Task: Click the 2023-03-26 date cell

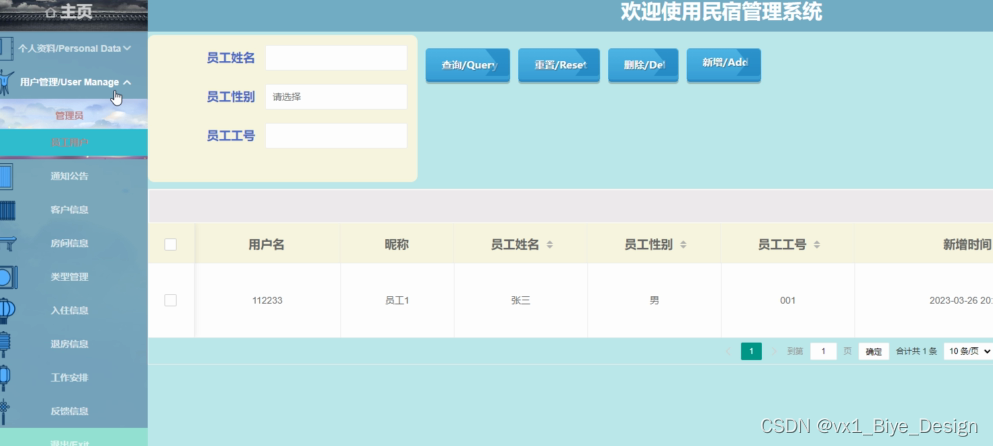Action: click(x=961, y=300)
